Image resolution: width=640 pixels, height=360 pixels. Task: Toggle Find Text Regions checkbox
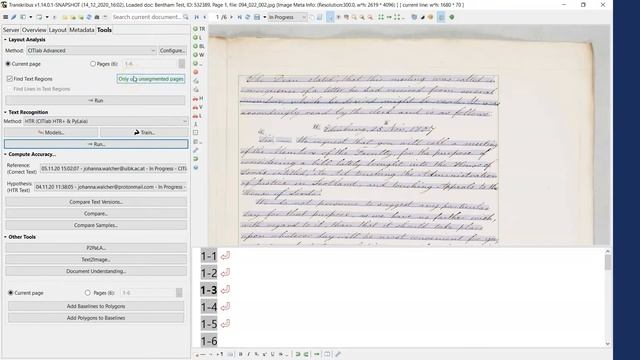coord(10,79)
